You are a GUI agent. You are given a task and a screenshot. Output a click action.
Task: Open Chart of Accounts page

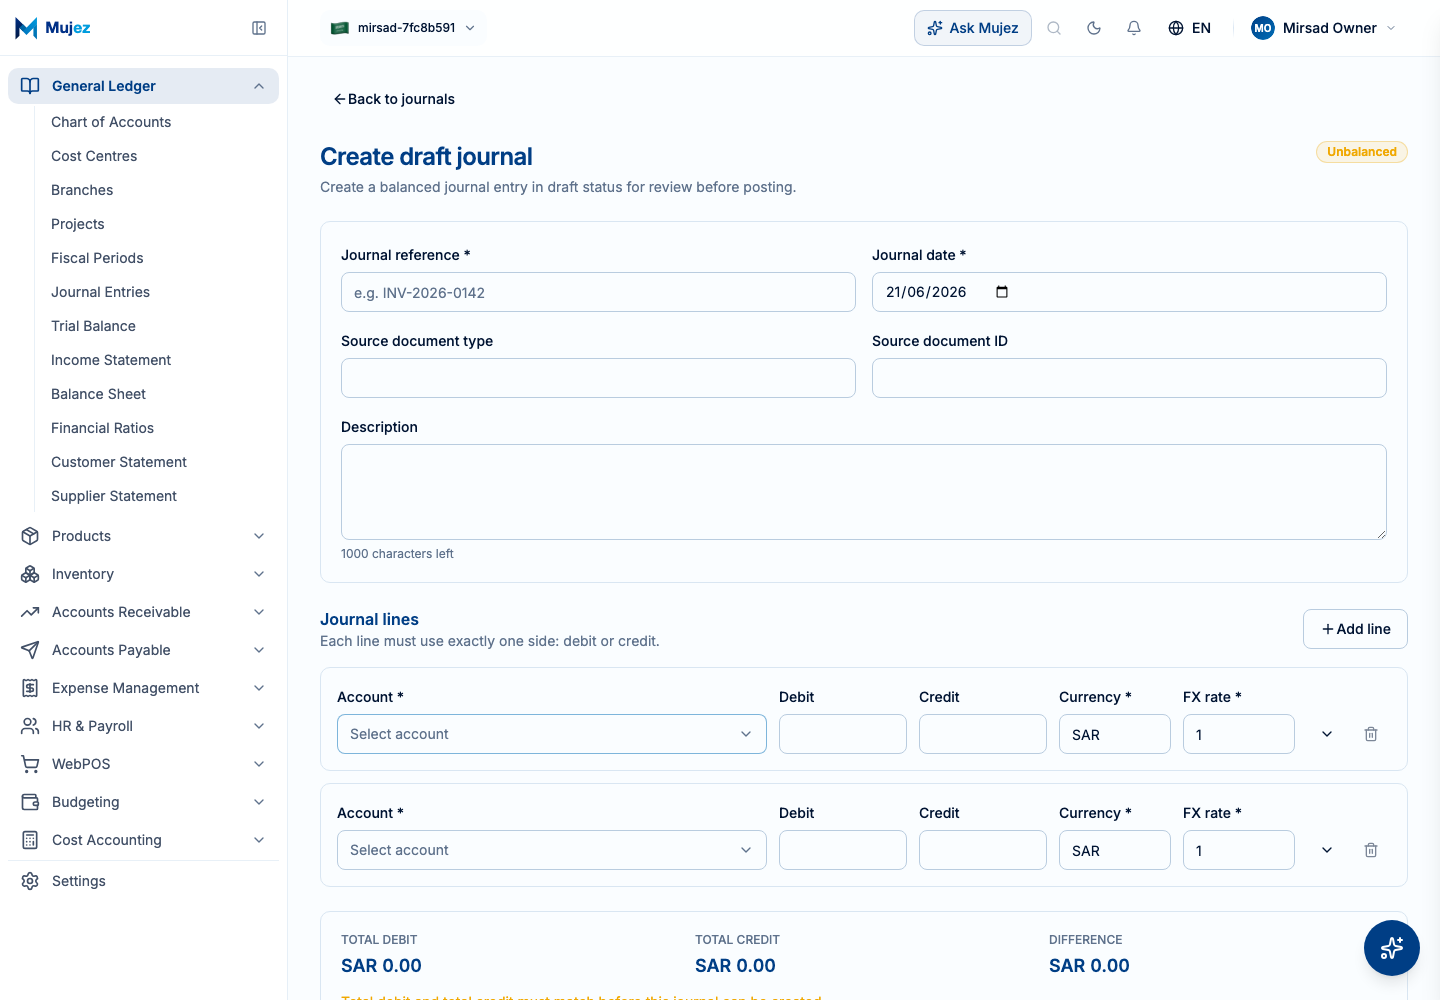pyautogui.click(x=111, y=122)
